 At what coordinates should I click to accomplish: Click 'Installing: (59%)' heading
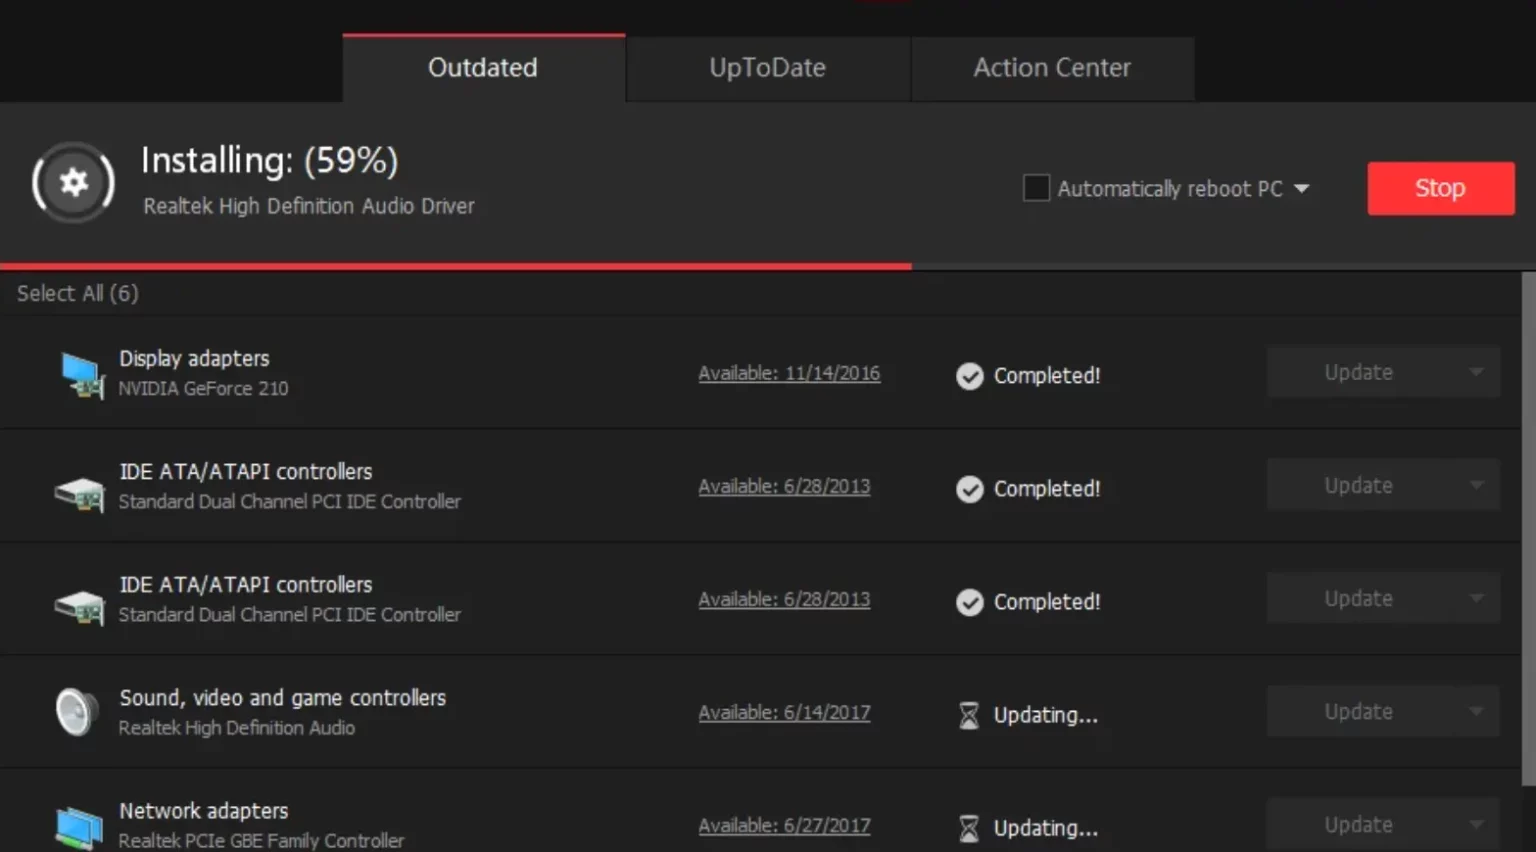click(x=270, y=160)
